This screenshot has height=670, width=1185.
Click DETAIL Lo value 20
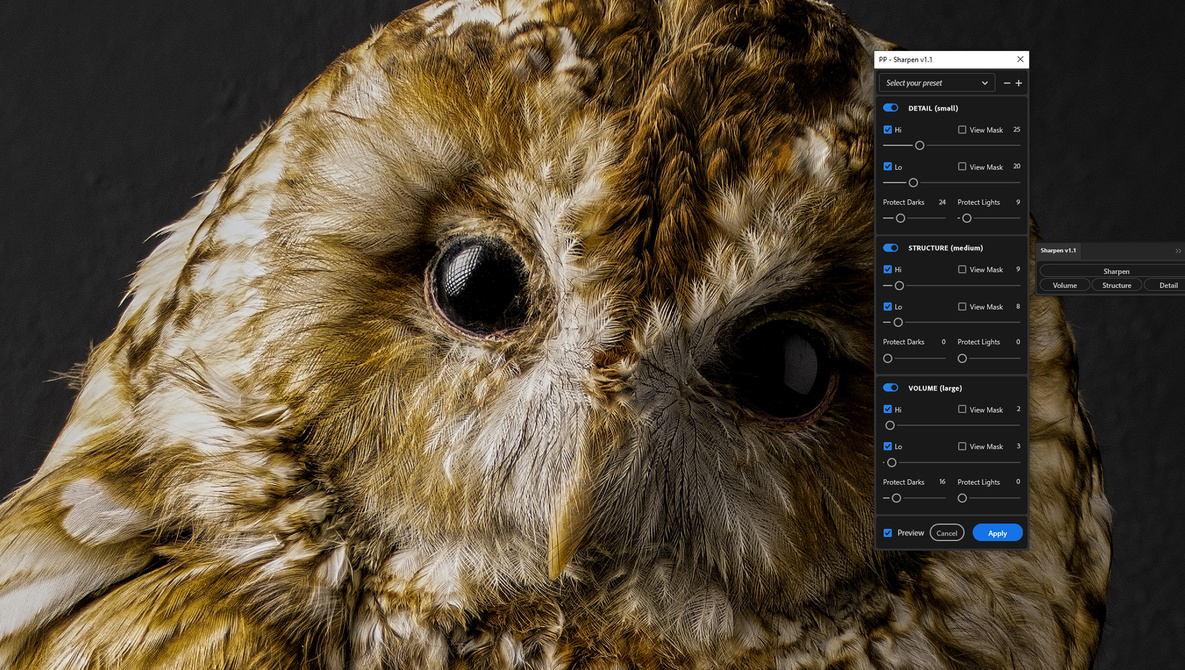[x=1016, y=166]
